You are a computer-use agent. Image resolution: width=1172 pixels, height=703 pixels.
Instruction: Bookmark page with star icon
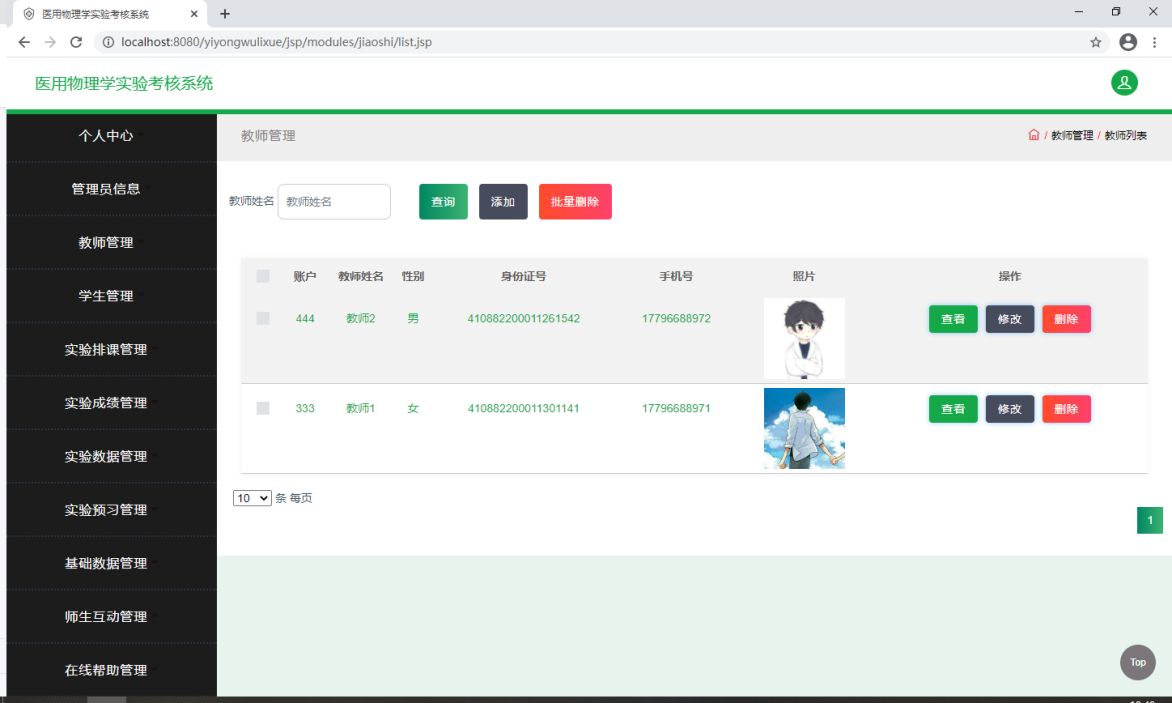pyautogui.click(x=1095, y=42)
